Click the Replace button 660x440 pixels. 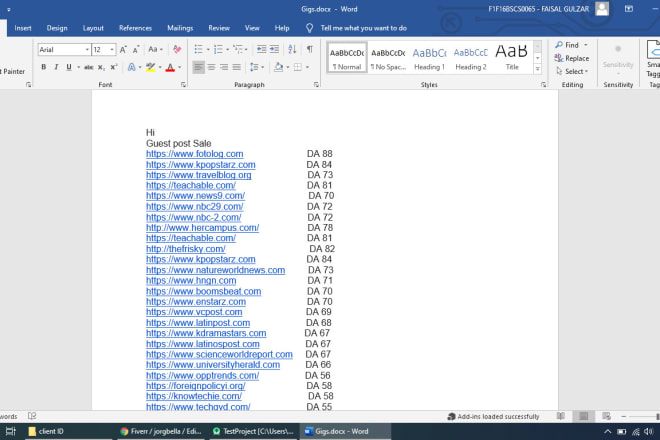pos(572,58)
